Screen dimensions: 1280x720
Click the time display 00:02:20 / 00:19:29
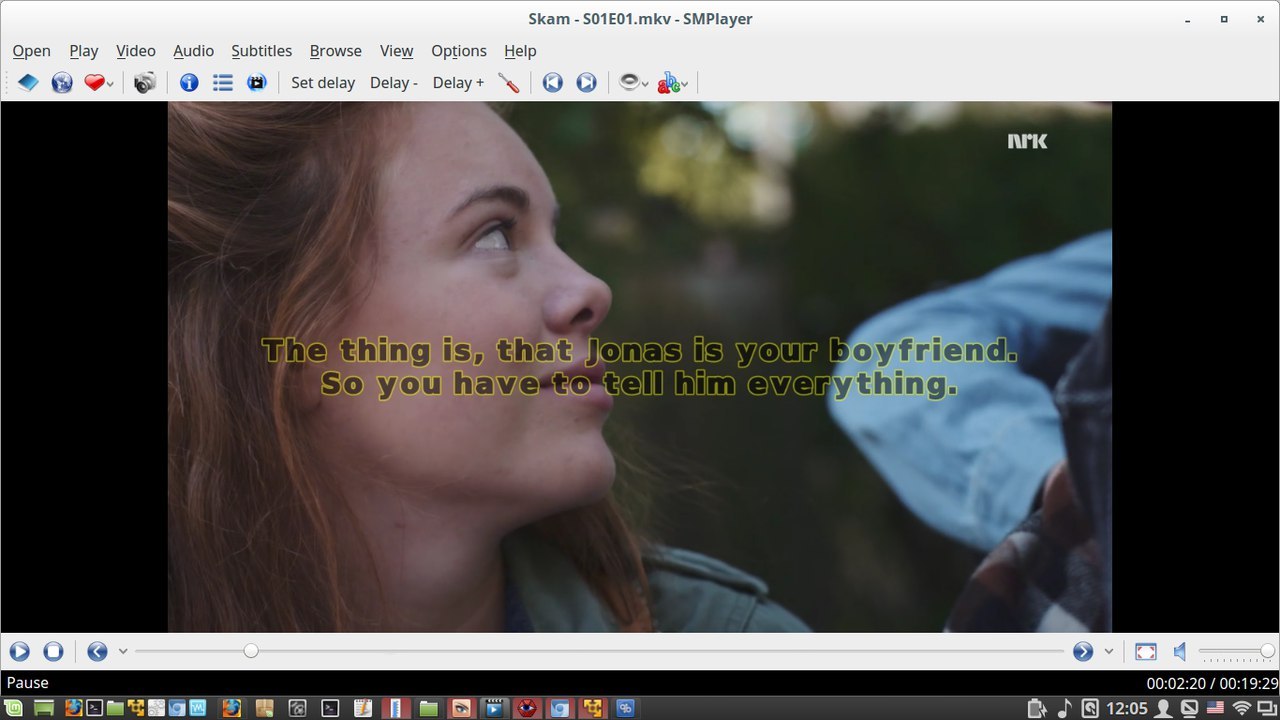1212,683
